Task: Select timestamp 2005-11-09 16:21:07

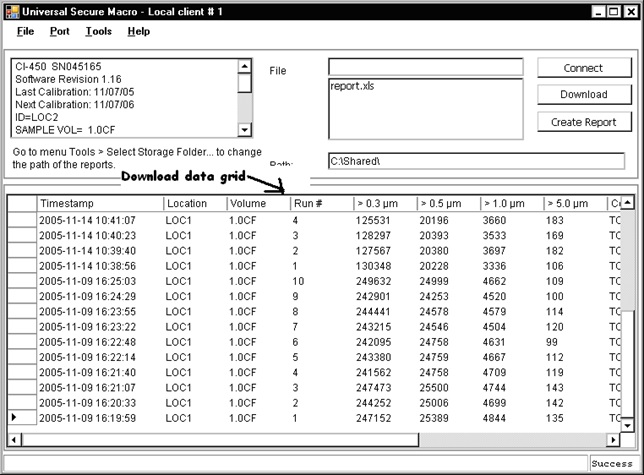Action: 87,388
